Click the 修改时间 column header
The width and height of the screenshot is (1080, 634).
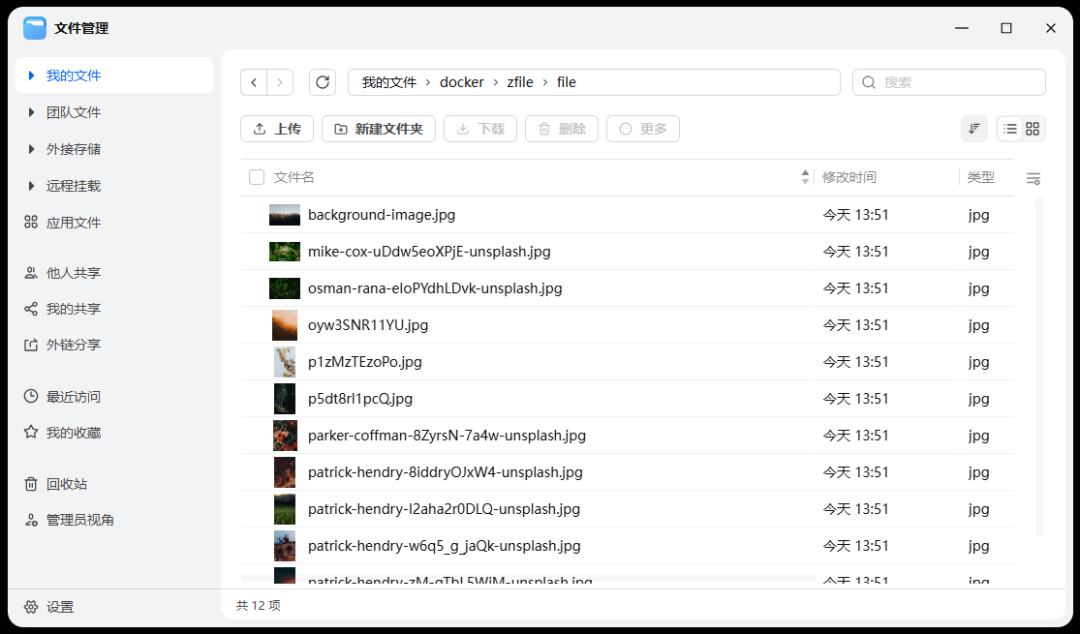pos(849,177)
